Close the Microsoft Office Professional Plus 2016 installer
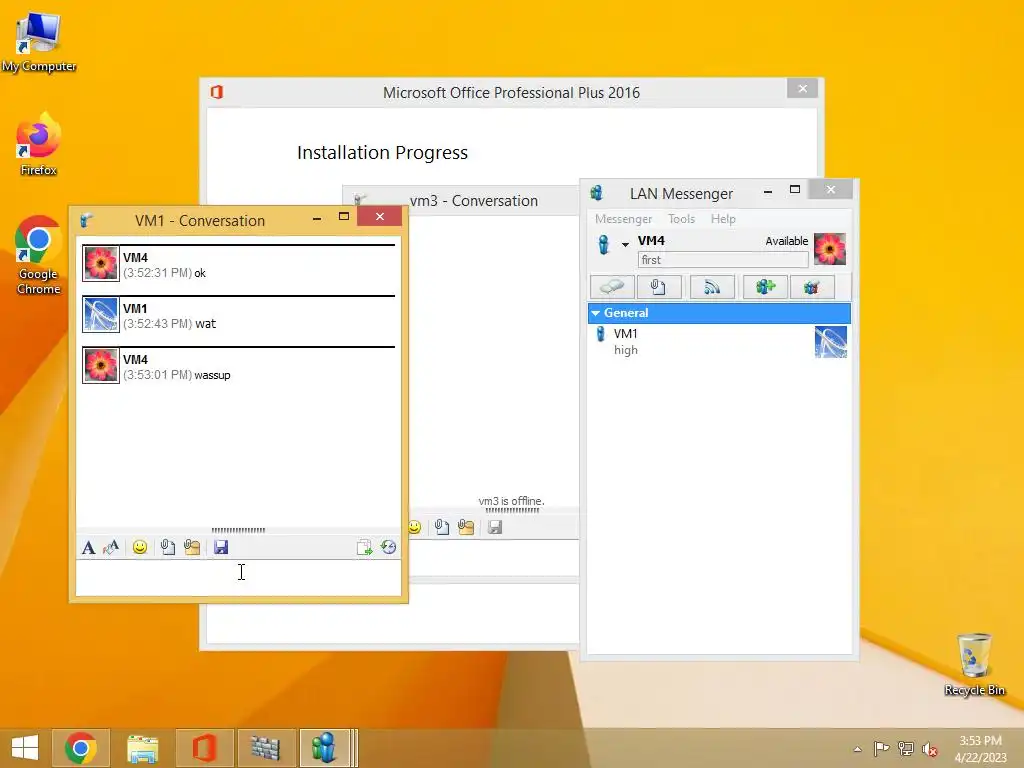The height and width of the screenshot is (768, 1024). click(x=803, y=88)
